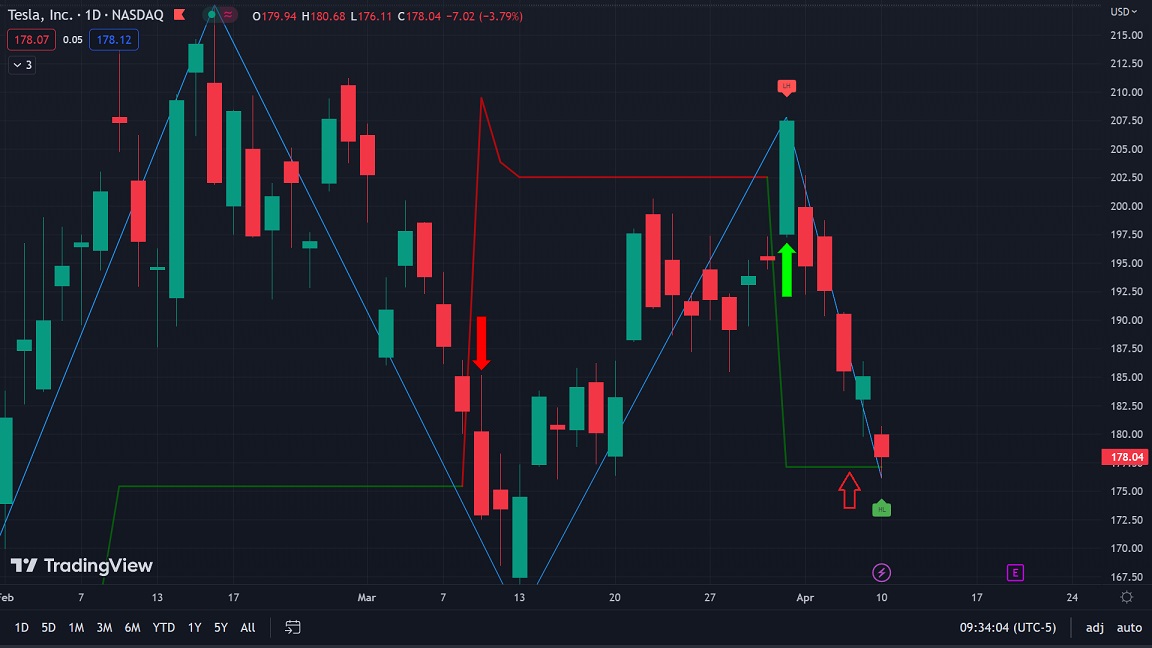Open chart settings gear icon
The width and height of the screenshot is (1152, 648).
point(1126,597)
